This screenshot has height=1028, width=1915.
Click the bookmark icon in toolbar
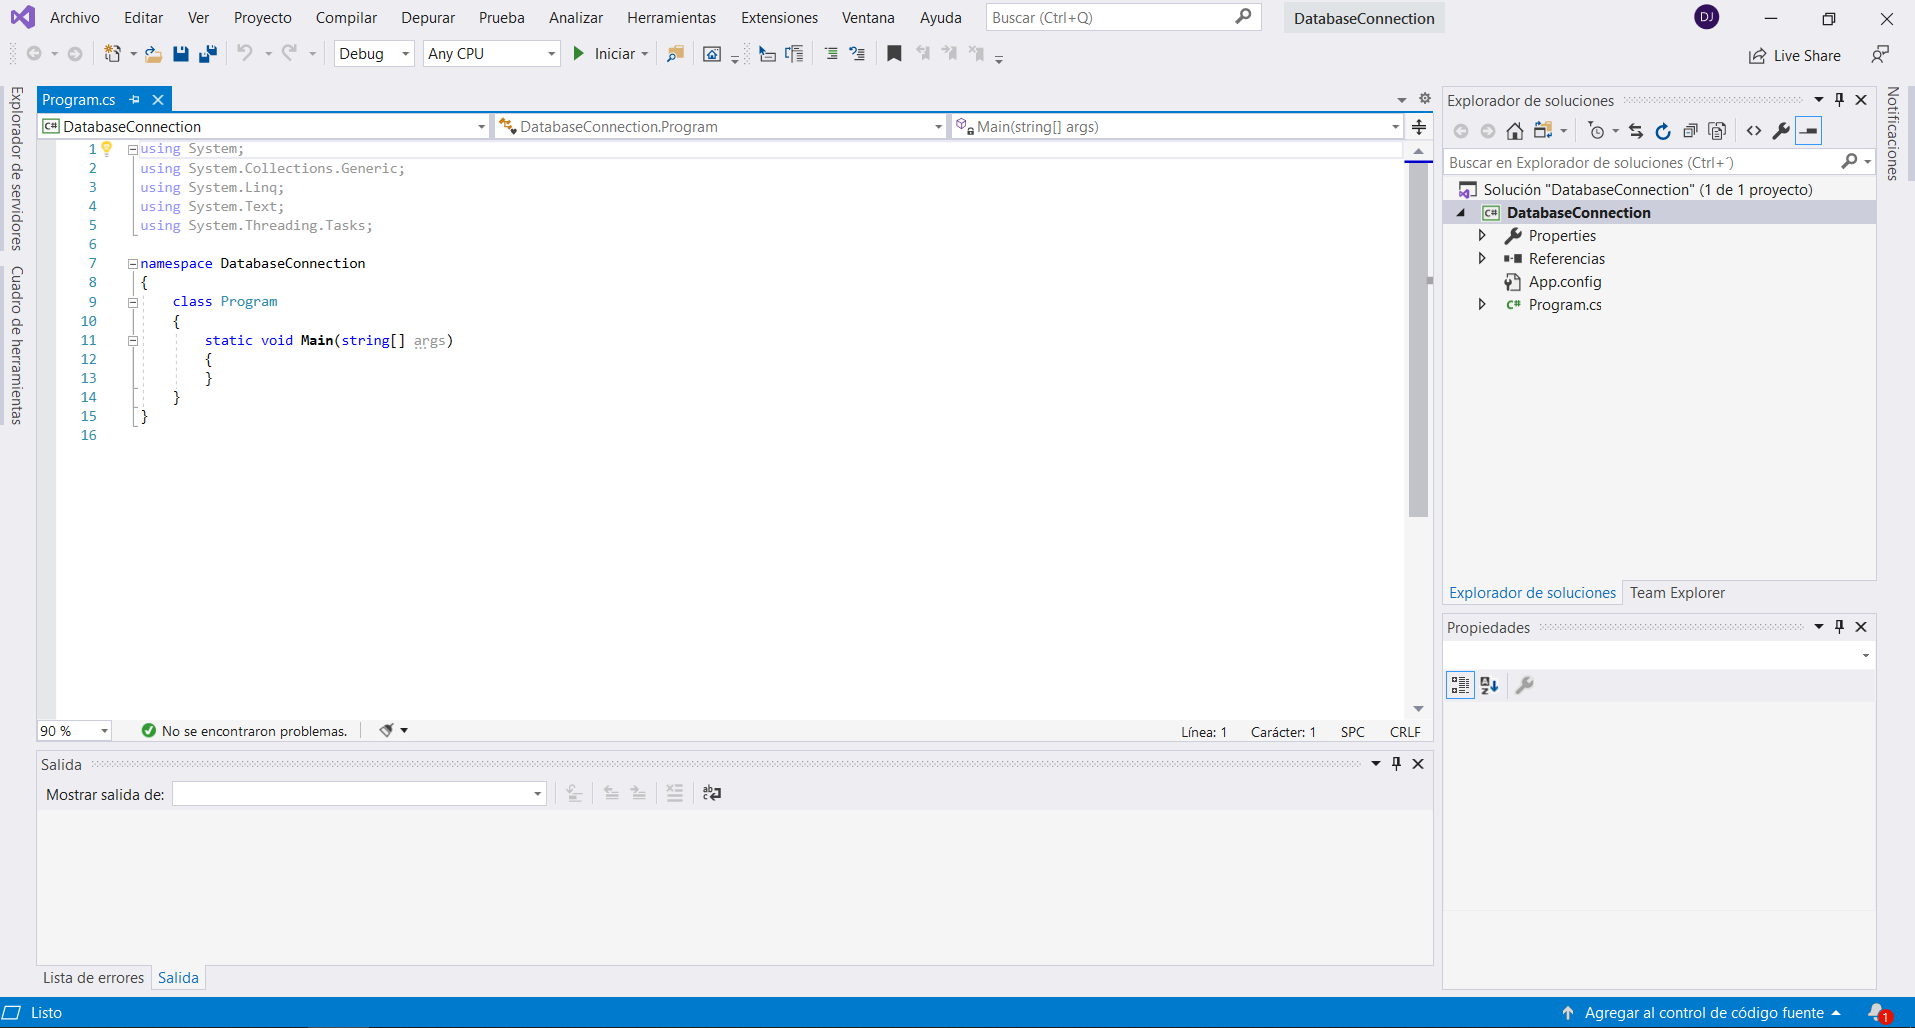[x=894, y=54]
